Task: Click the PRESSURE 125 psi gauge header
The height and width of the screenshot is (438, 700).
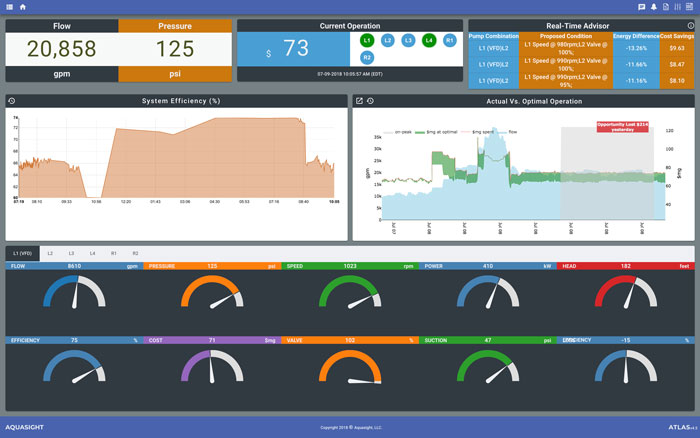Action: 212,266
